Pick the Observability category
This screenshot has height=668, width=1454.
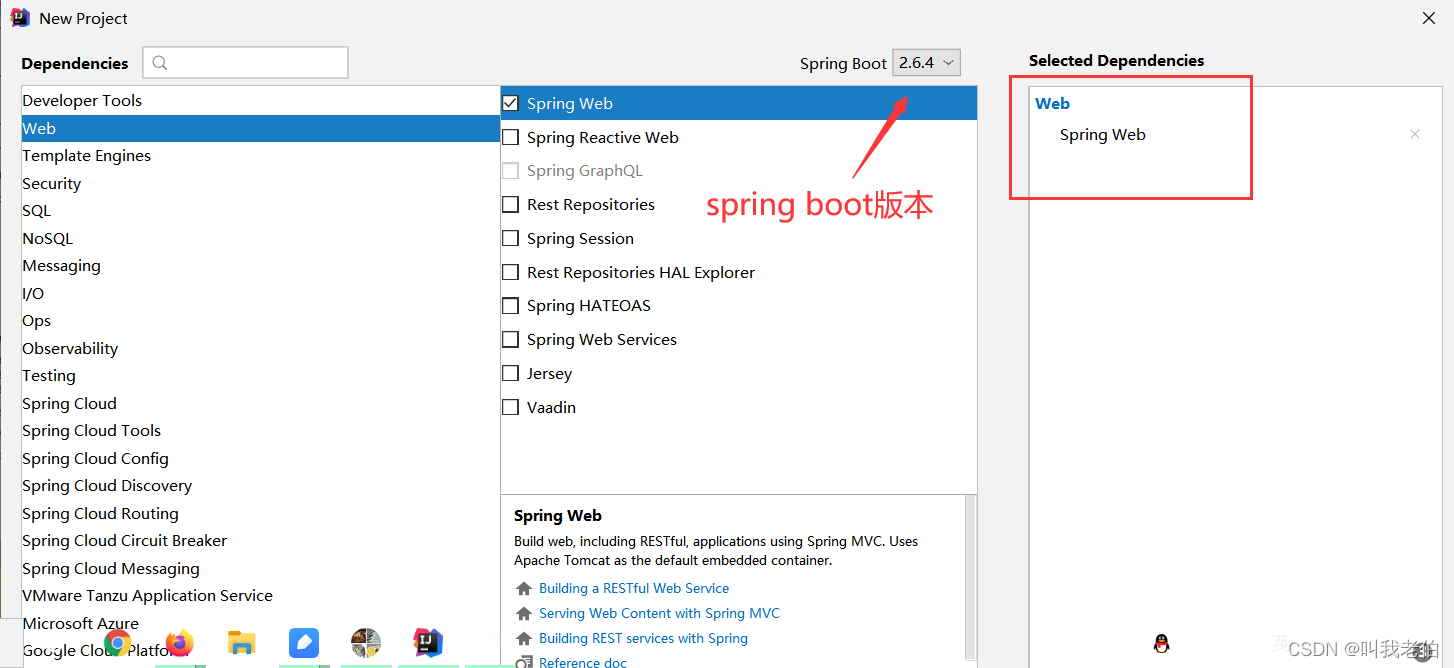(x=260, y=348)
